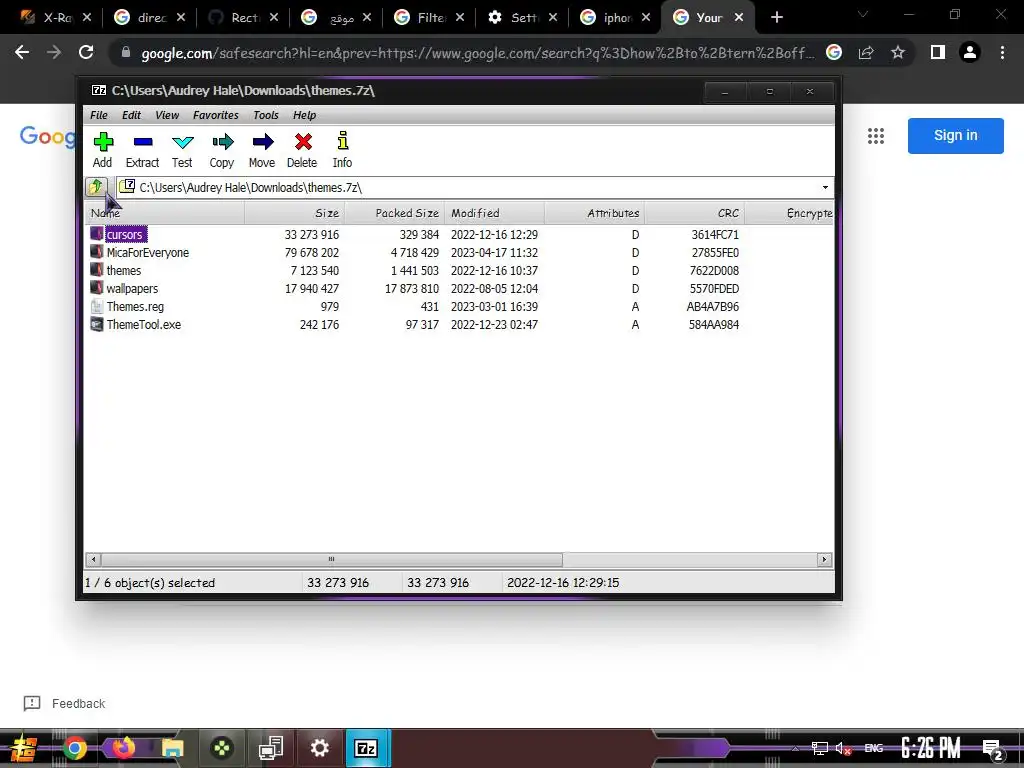Viewport: 1024px width, 768px height.
Task: Click the 7z taskbar button
Action: 367,748
